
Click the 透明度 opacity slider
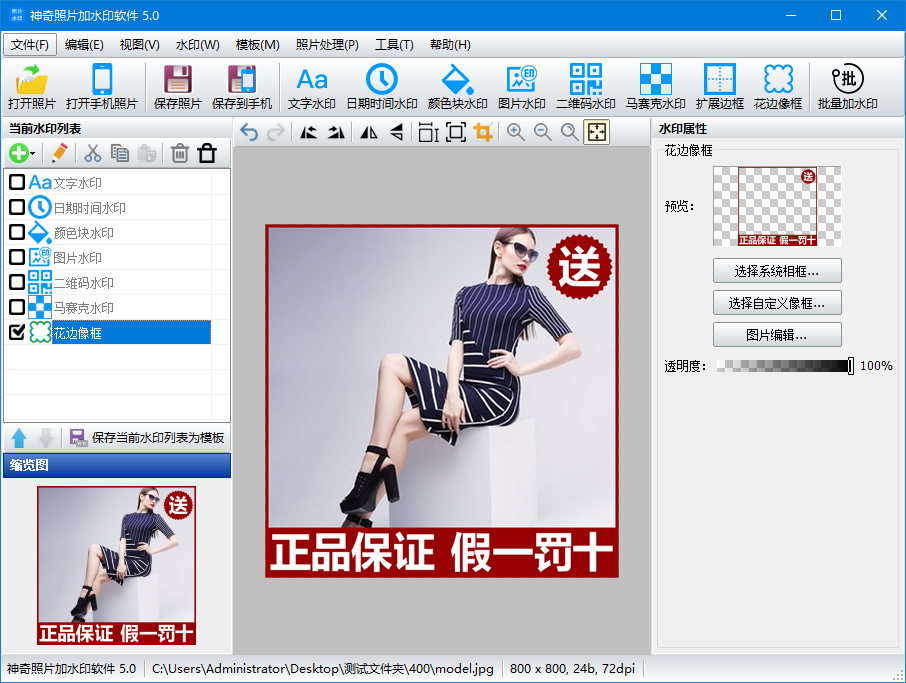coord(783,366)
